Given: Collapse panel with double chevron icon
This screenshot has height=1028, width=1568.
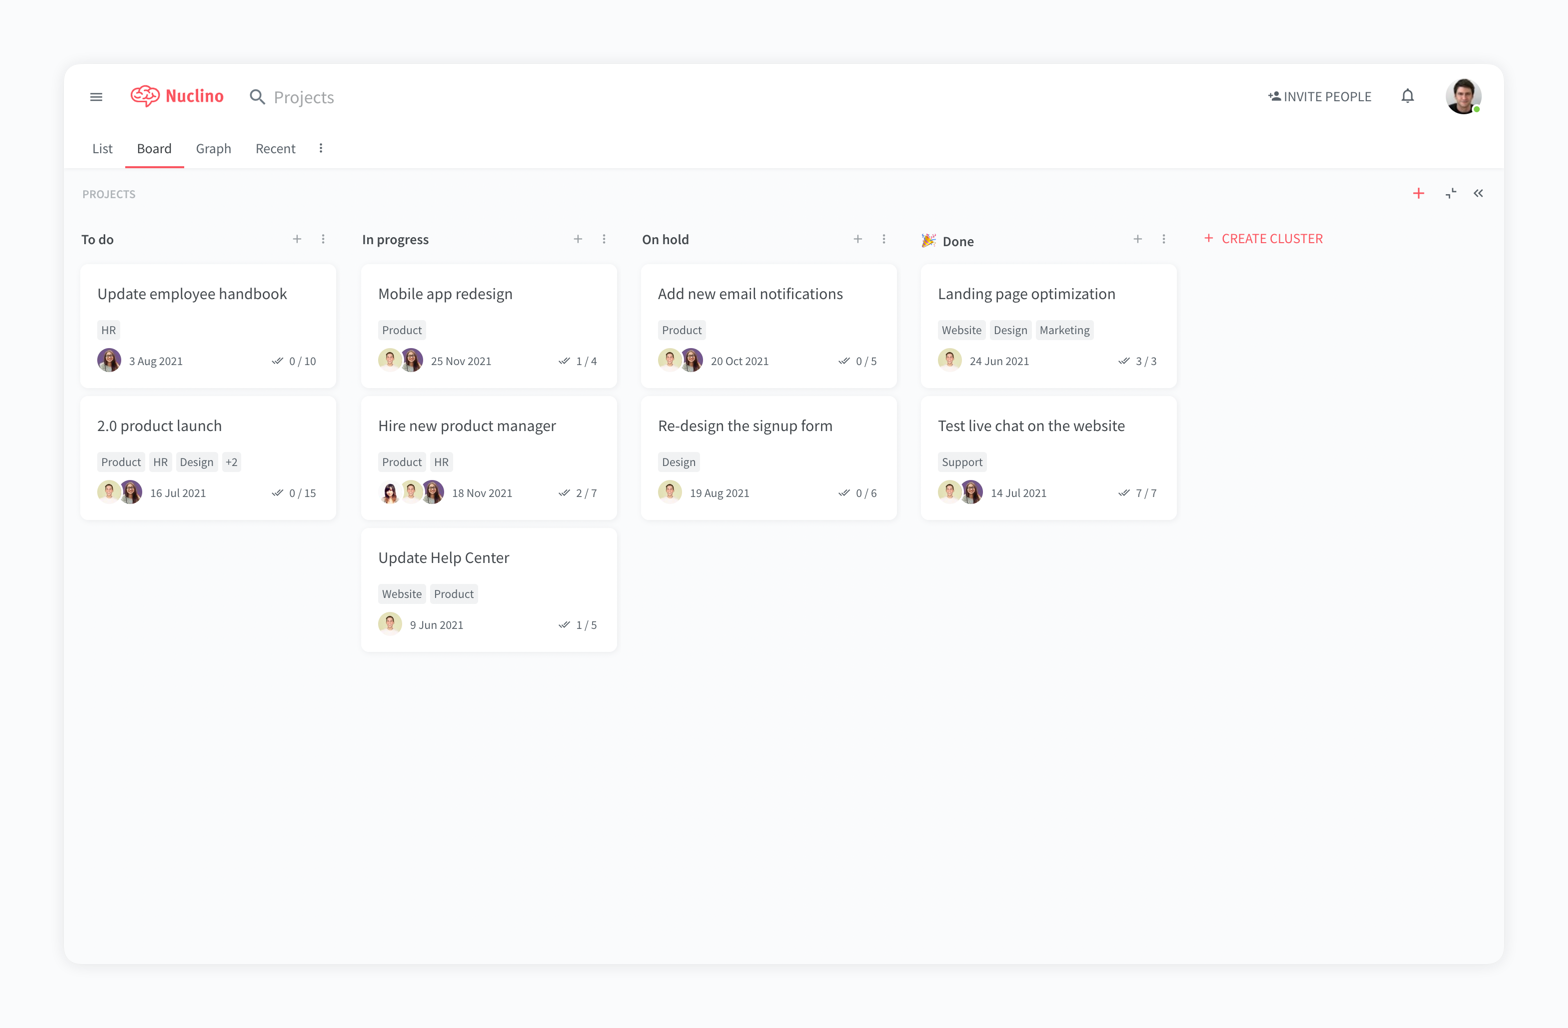Looking at the screenshot, I should pos(1478,193).
